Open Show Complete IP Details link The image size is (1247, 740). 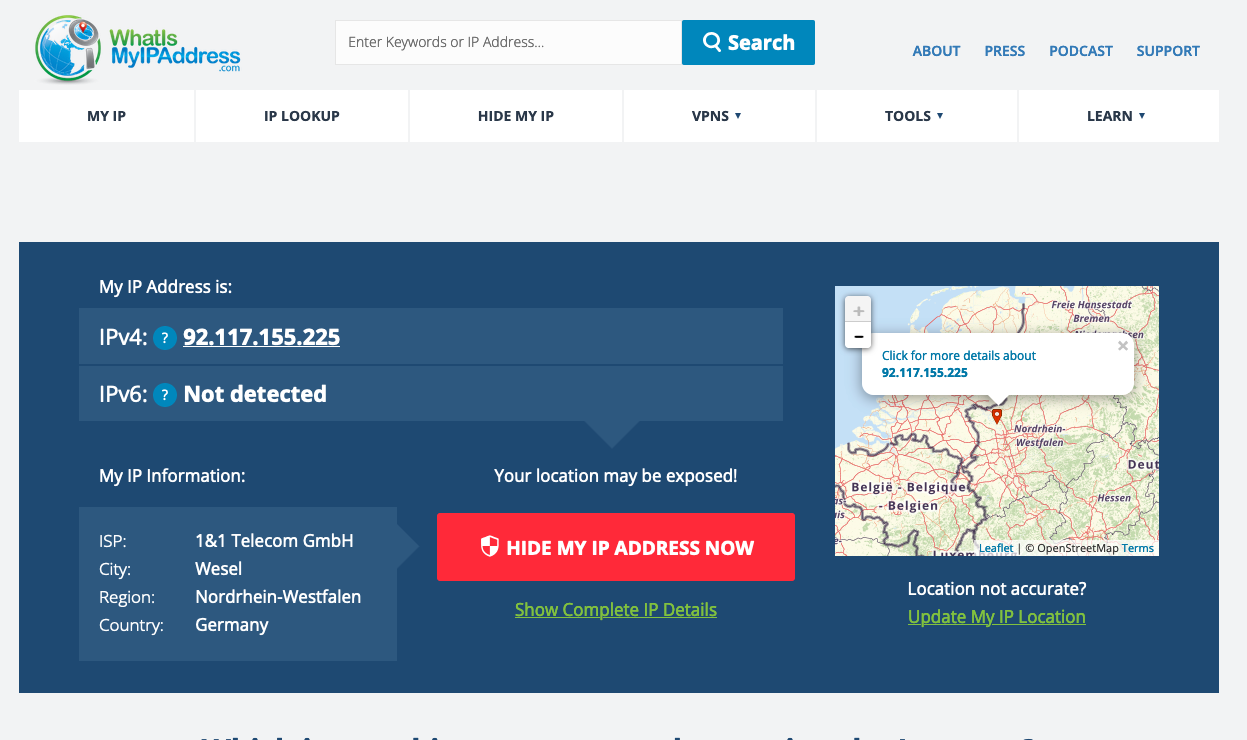click(615, 609)
